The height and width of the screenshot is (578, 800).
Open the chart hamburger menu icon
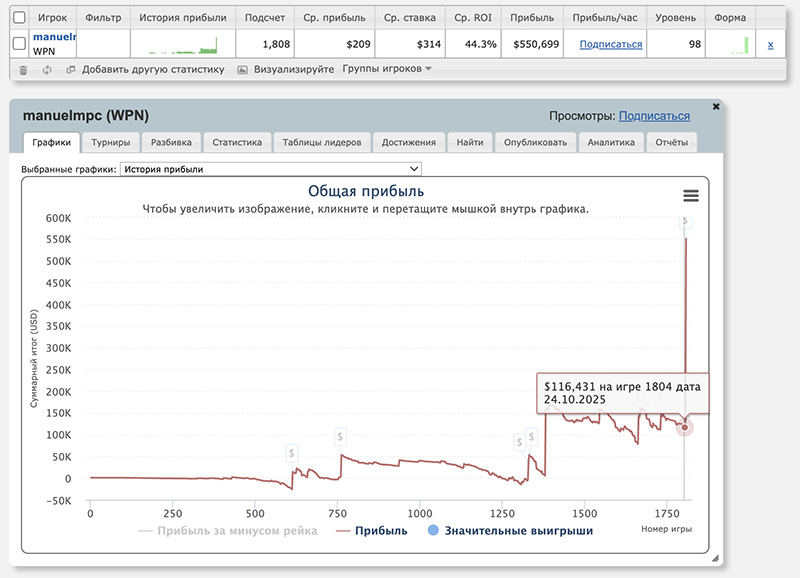(690, 196)
